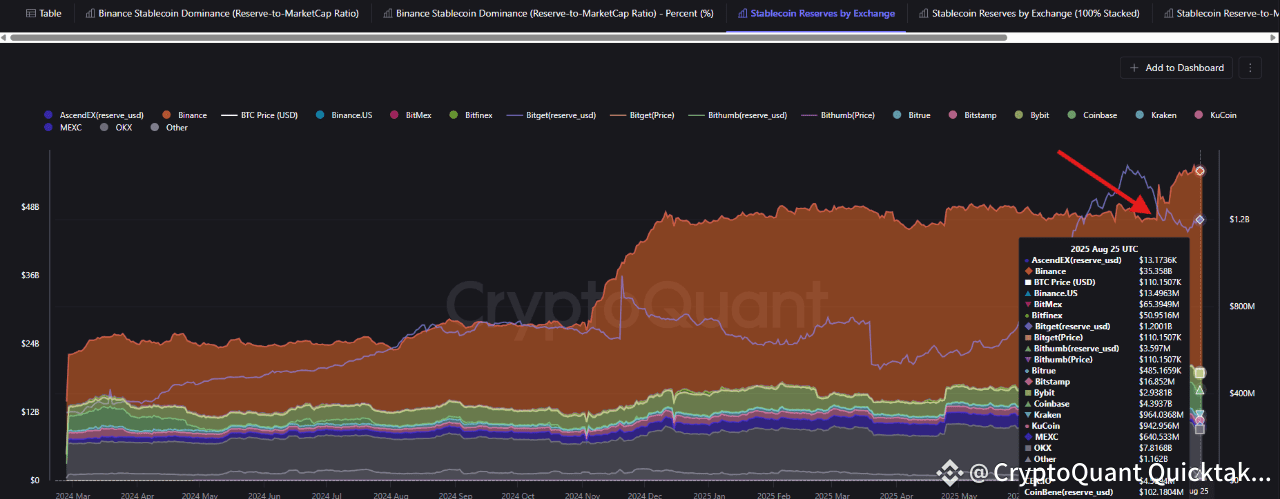Open the chart's three-dot options menu
The height and width of the screenshot is (499, 1280).
(1249, 68)
